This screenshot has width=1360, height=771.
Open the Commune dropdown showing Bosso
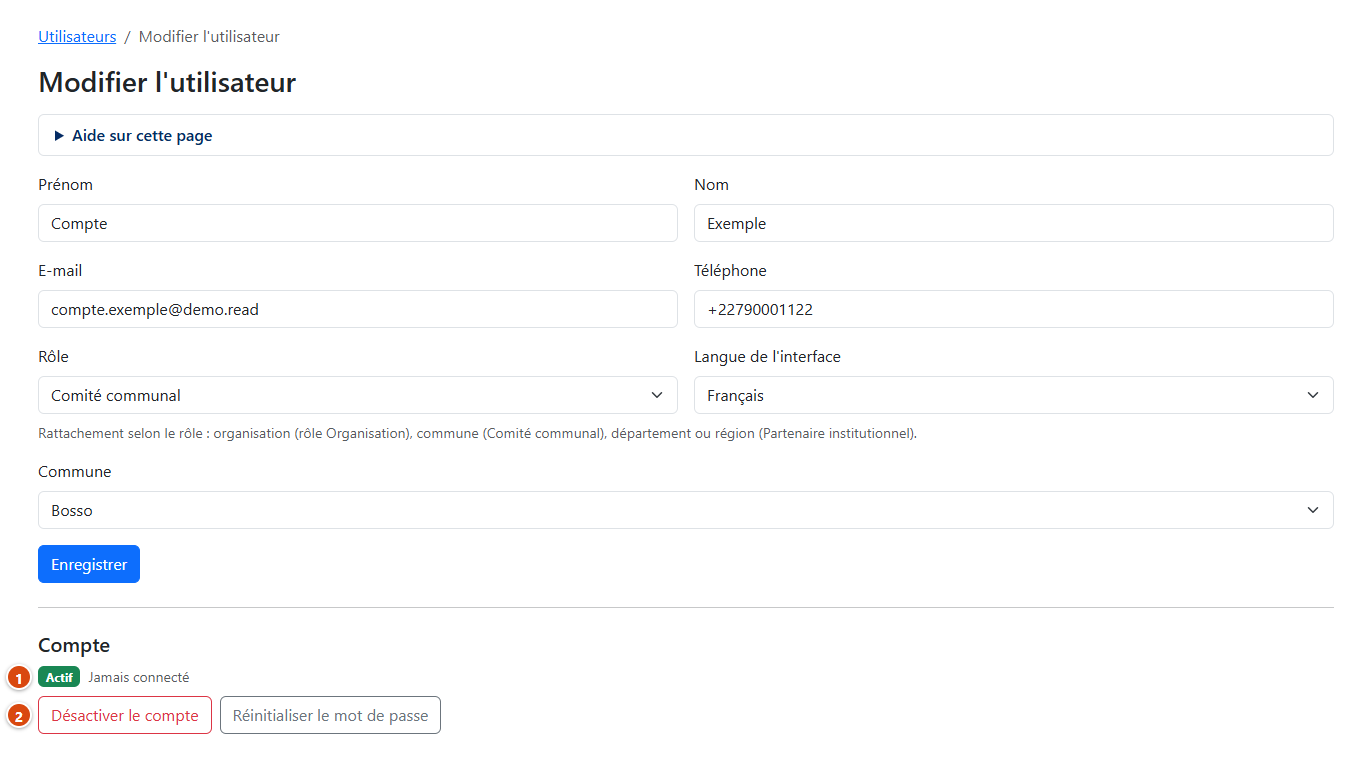(x=686, y=510)
